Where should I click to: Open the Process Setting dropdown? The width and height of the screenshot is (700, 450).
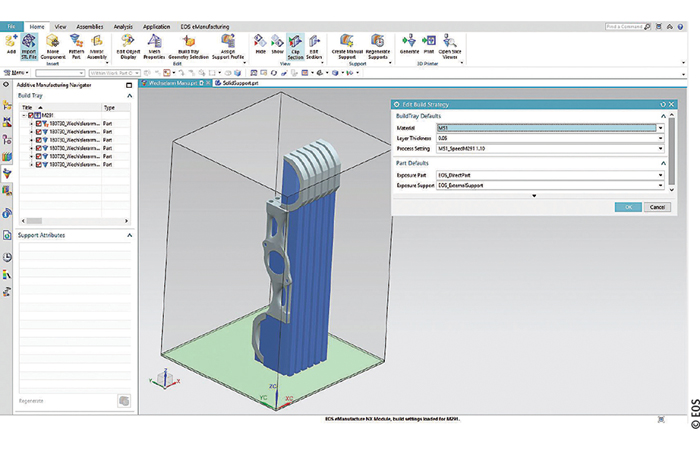[x=660, y=149]
